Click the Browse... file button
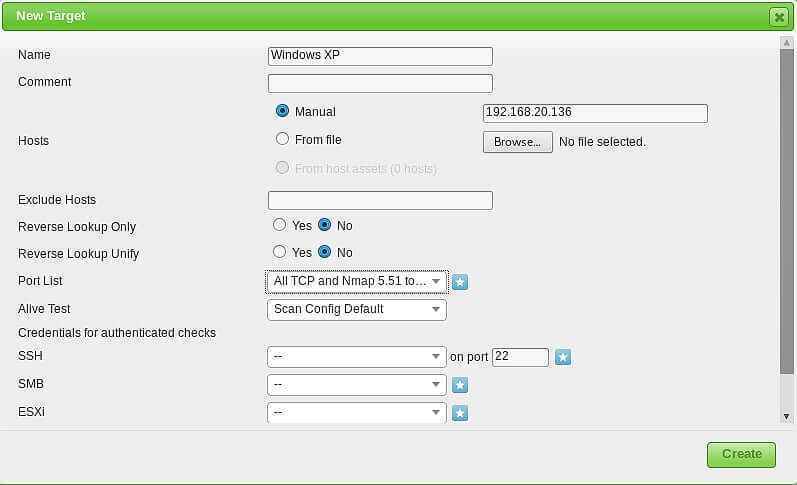 pos(517,142)
